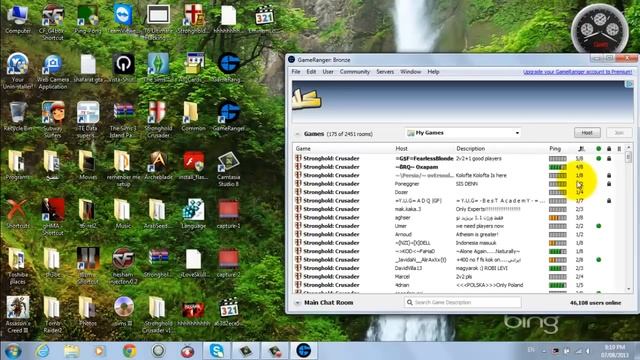Open the Archeblade desktop shortcut
This screenshot has width=640, height=360.
[158, 166]
